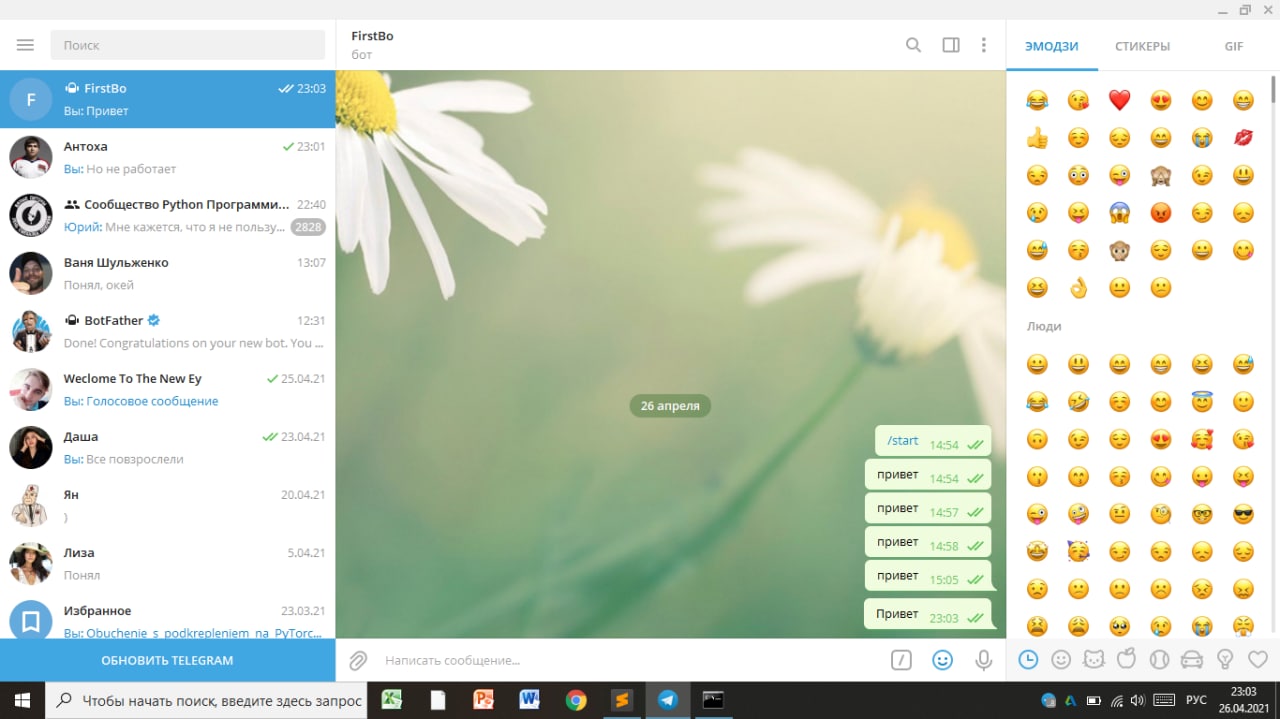This screenshot has width=1280, height=719.
Task: Jump to the food apple category
Action: [x=1126, y=659]
